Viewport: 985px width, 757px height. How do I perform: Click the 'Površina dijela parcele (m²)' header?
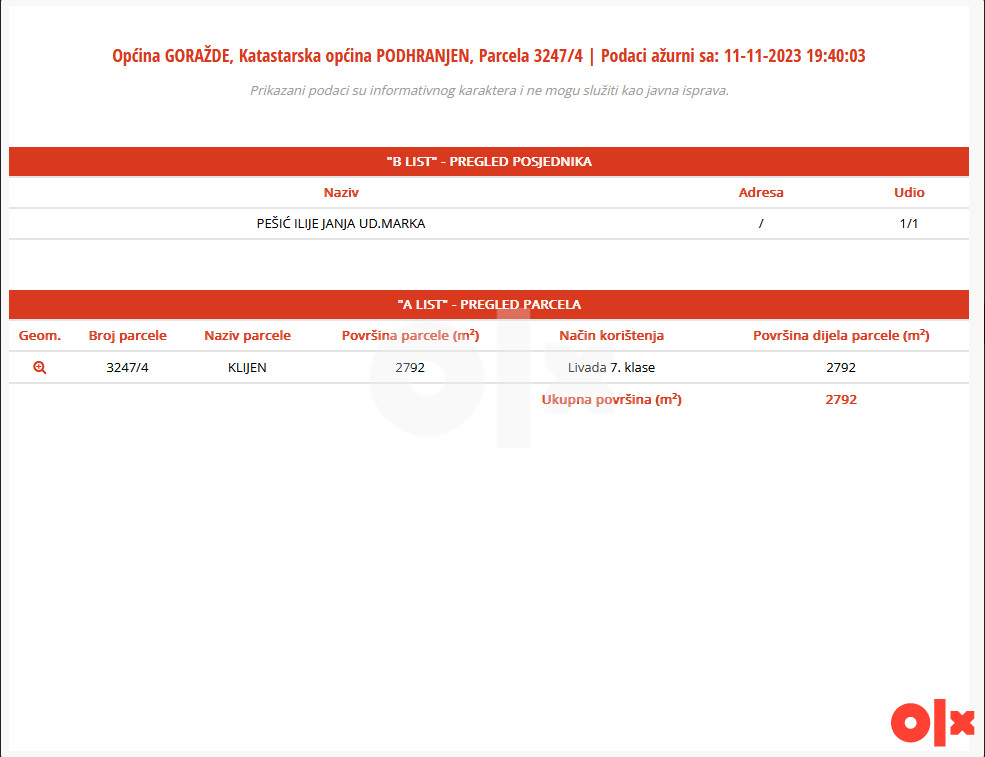(841, 335)
